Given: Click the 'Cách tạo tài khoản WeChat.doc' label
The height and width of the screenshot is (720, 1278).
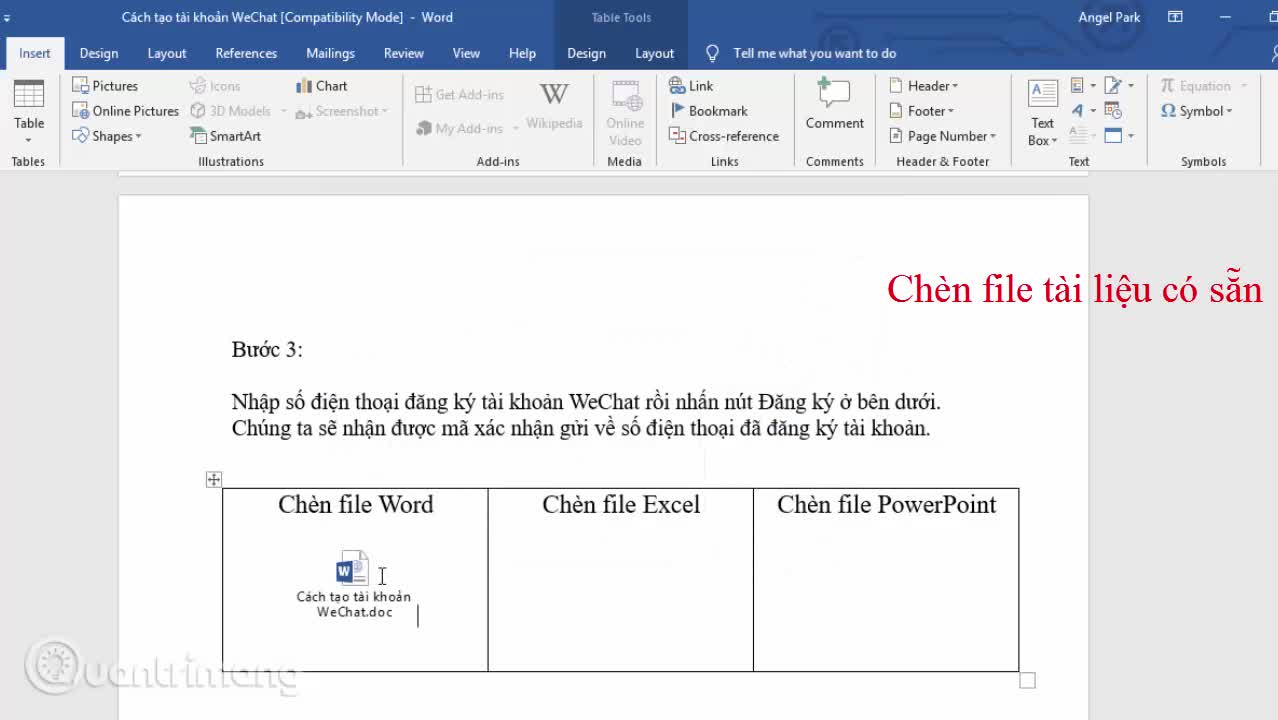Looking at the screenshot, I should coord(354,604).
